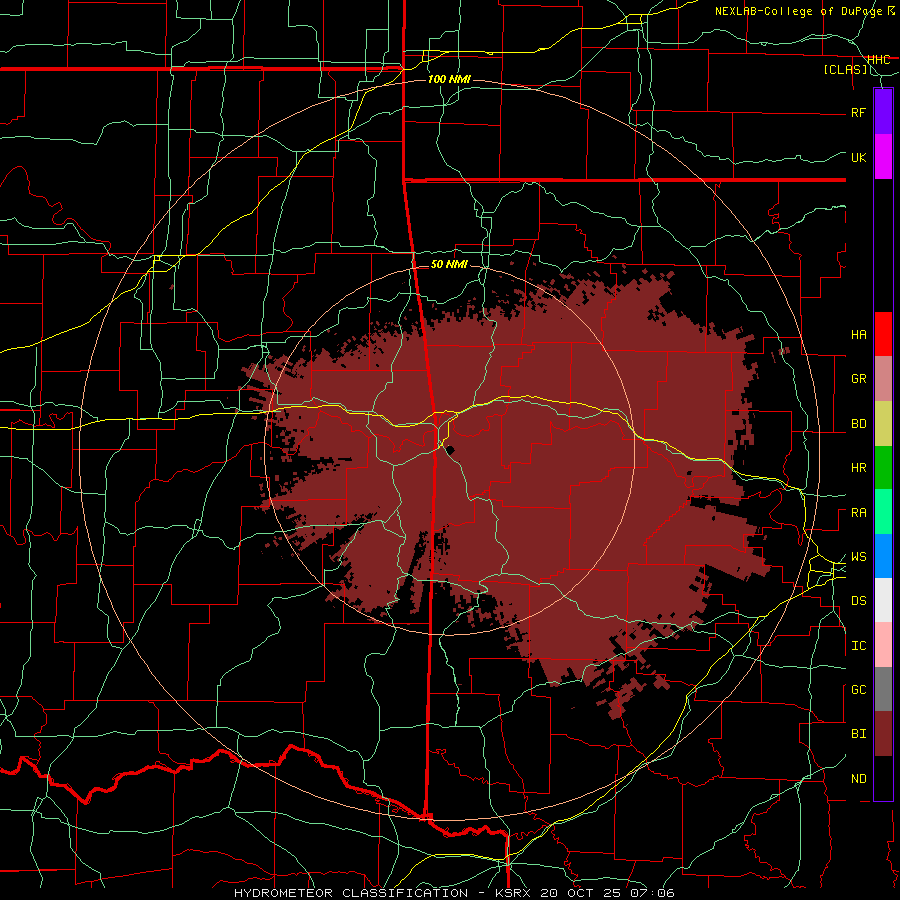The width and height of the screenshot is (900, 900).
Task: Click the 50 NMI range ring label
Action: (x=449, y=264)
